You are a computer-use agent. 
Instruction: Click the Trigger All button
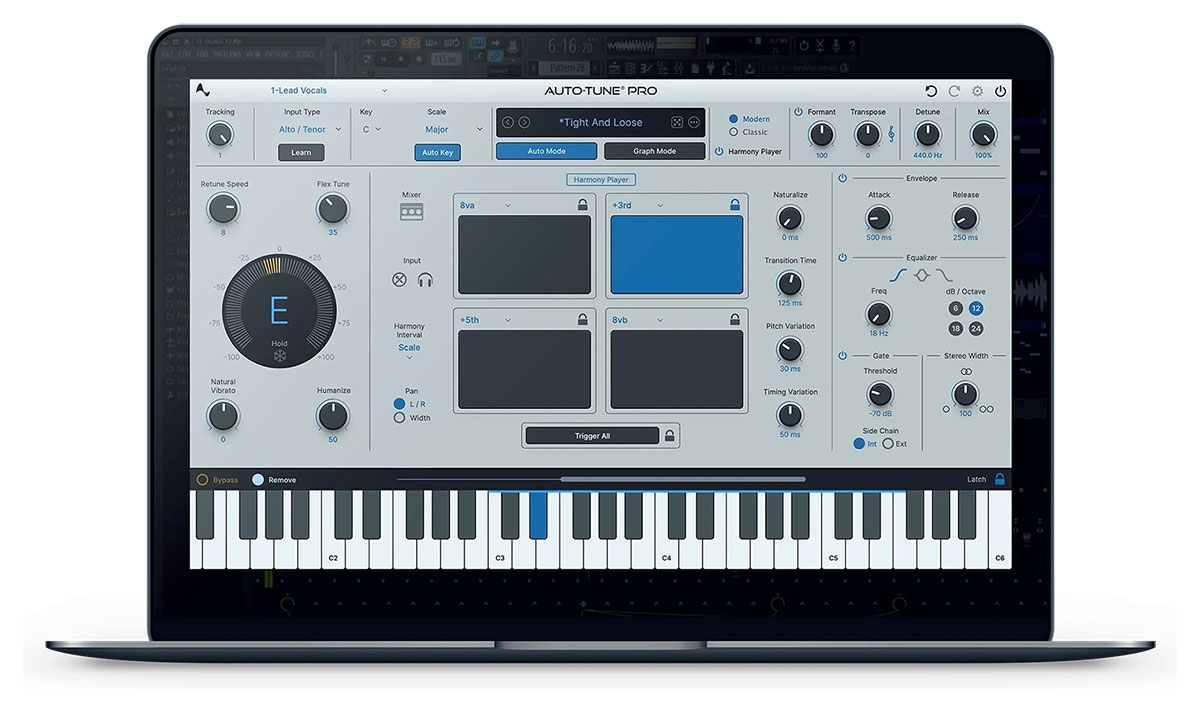592,436
